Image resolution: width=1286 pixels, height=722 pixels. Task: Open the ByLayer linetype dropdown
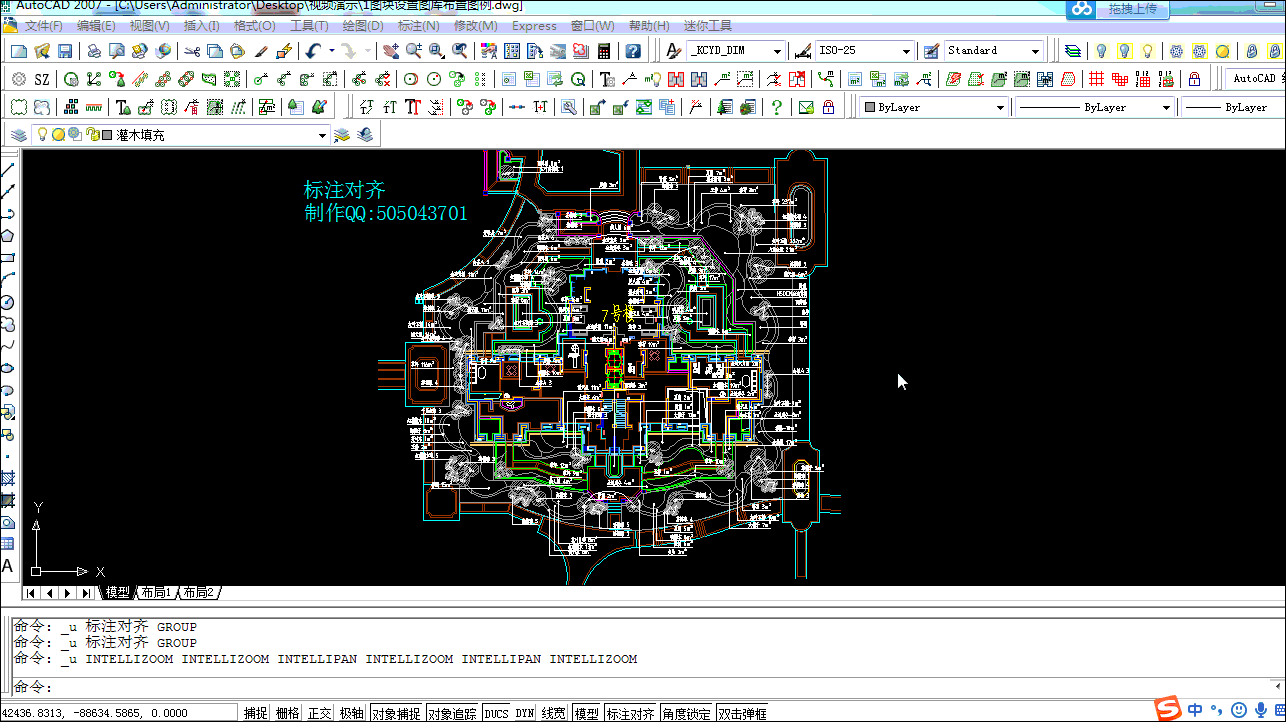(x=1166, y=107)
